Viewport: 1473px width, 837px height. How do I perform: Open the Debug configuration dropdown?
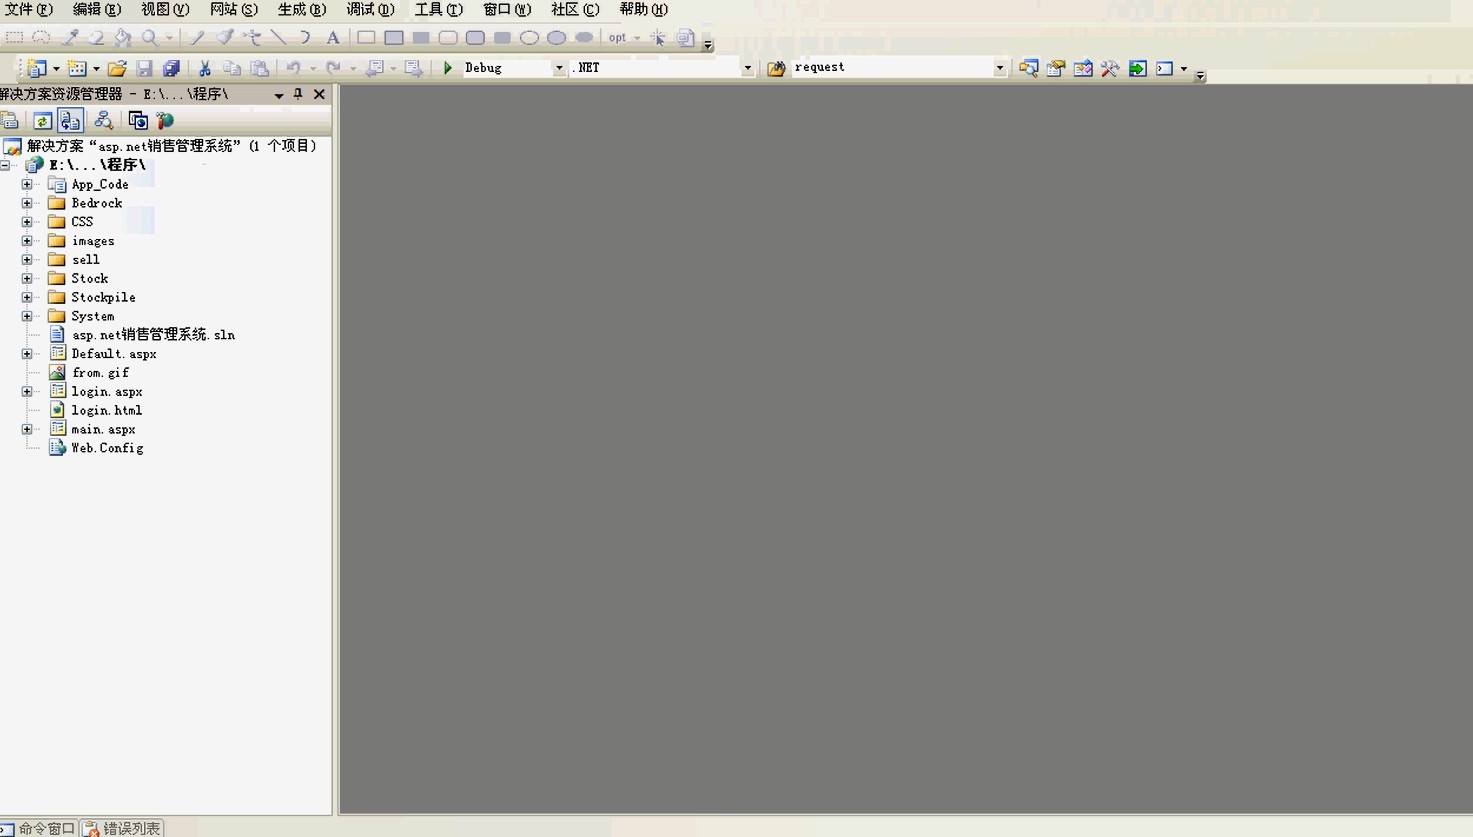coord(559,68)
